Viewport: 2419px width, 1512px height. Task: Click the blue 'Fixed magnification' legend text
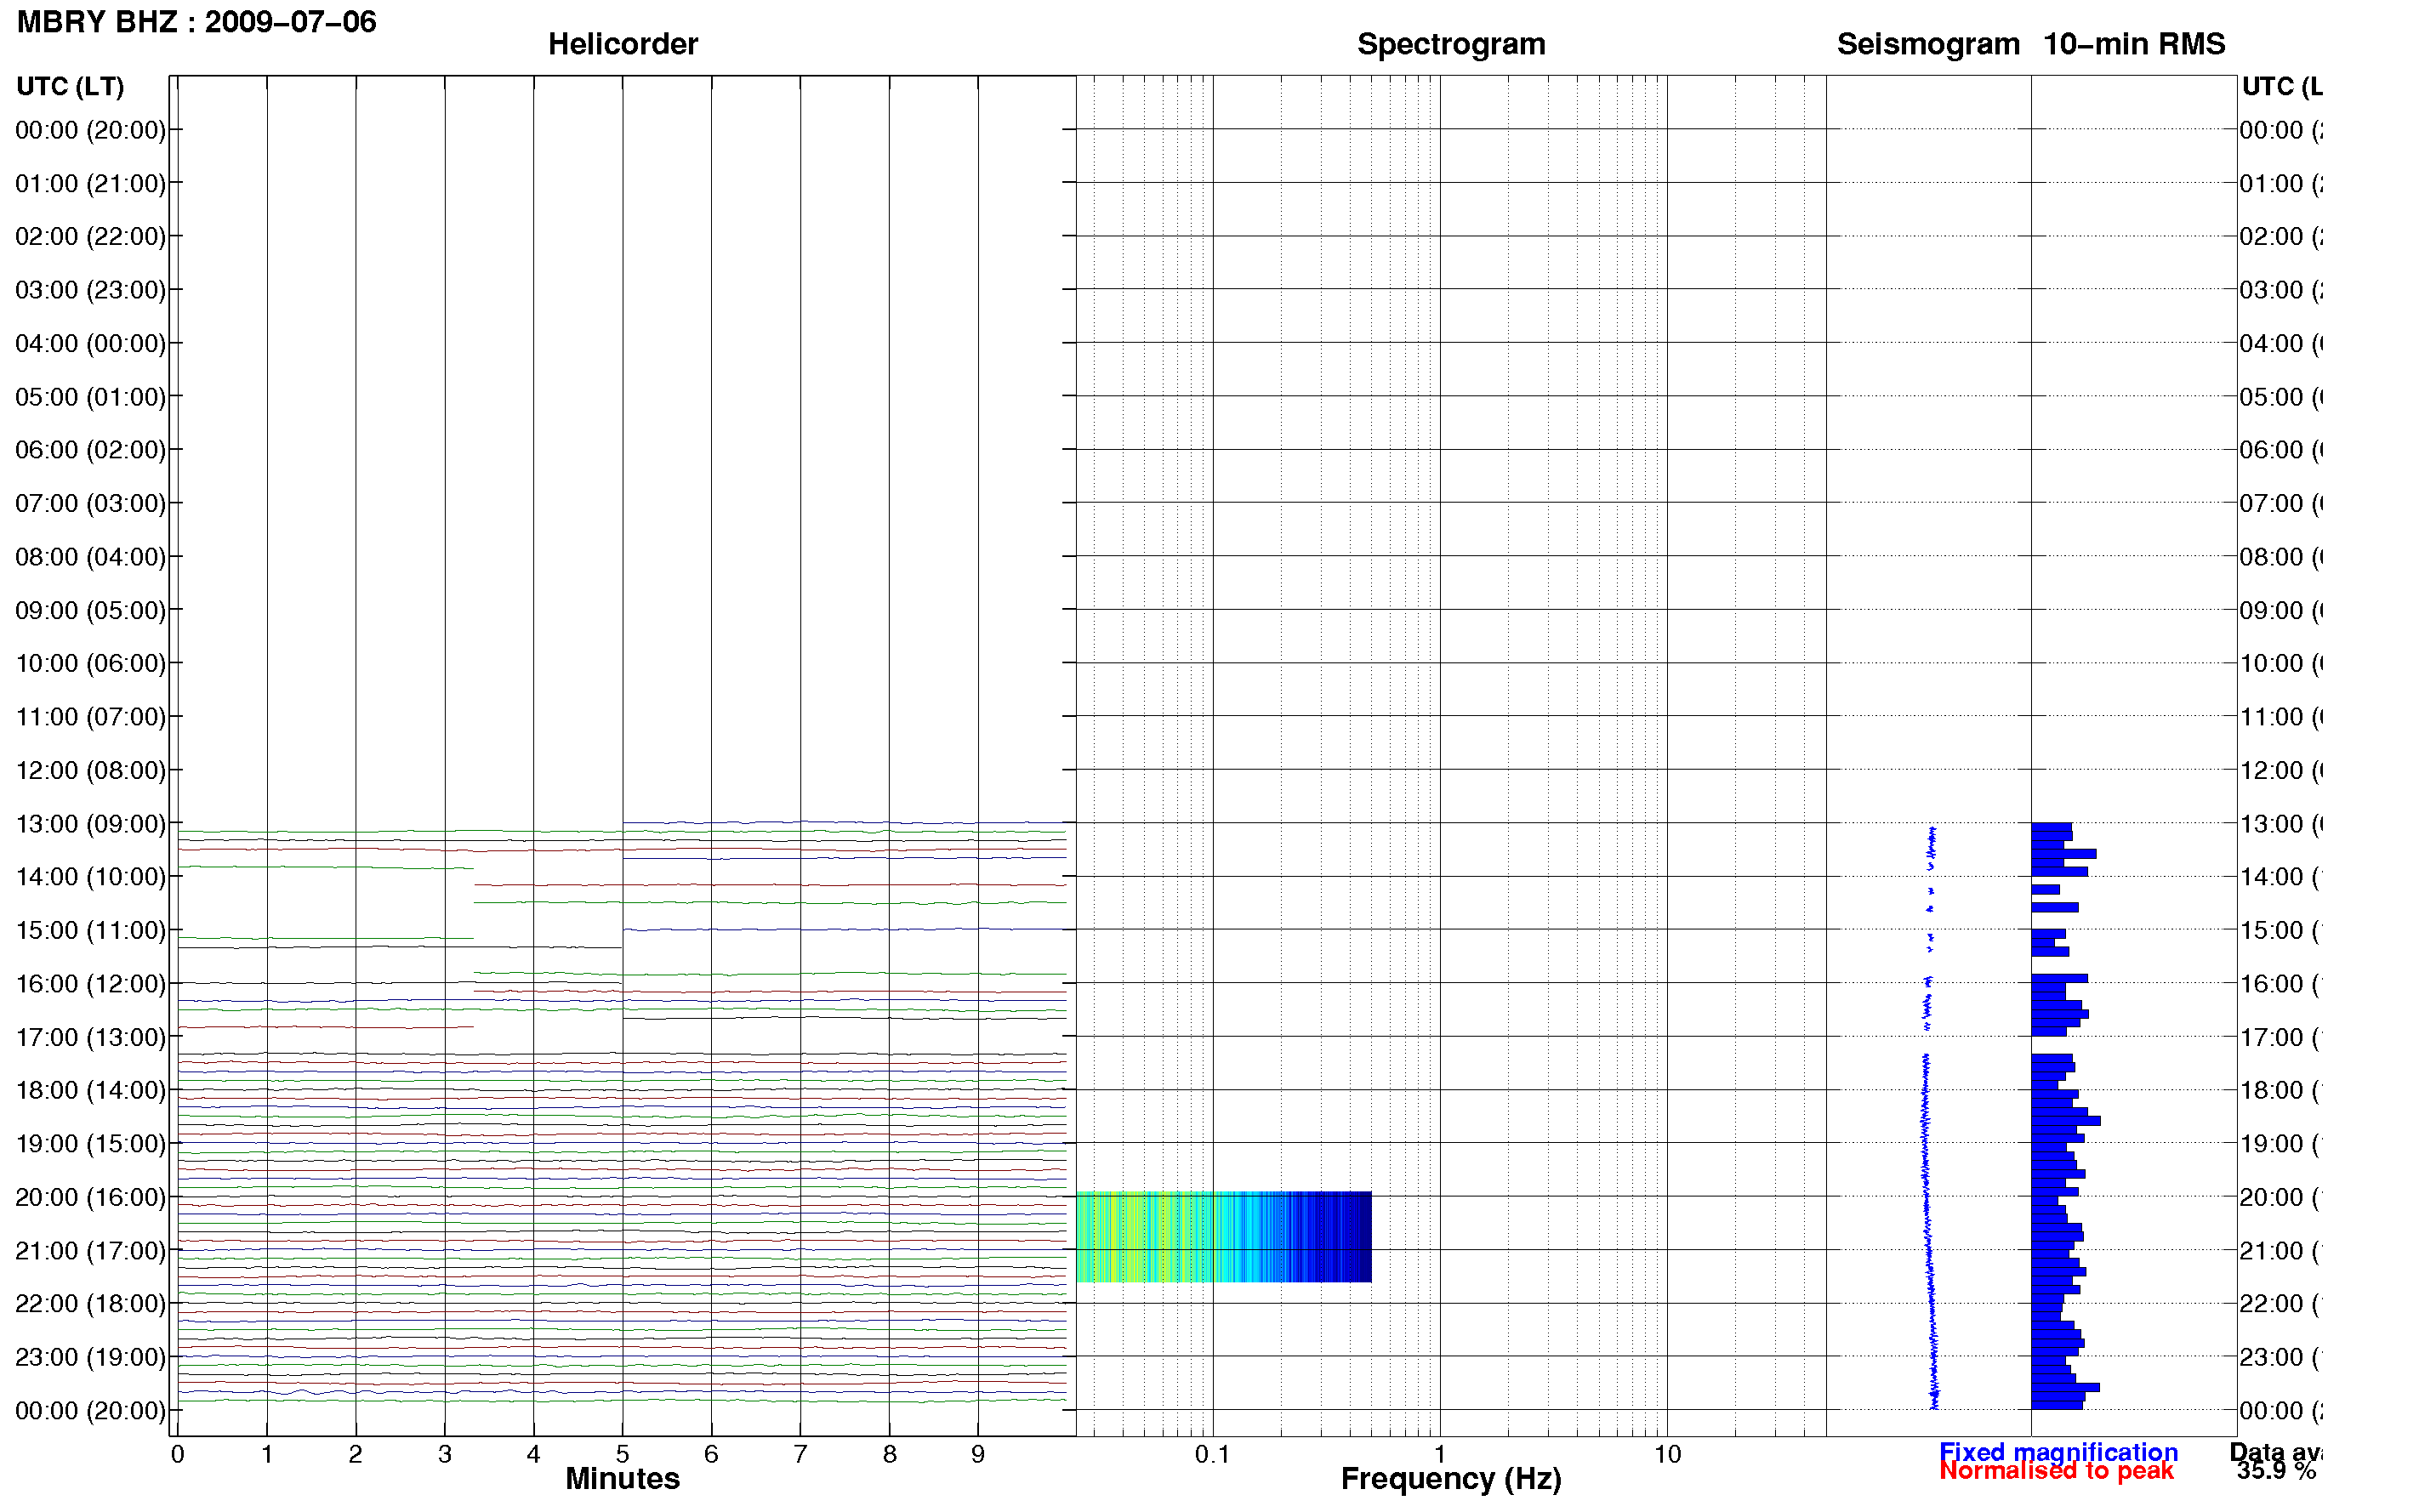click(x=2058, y=1452)
